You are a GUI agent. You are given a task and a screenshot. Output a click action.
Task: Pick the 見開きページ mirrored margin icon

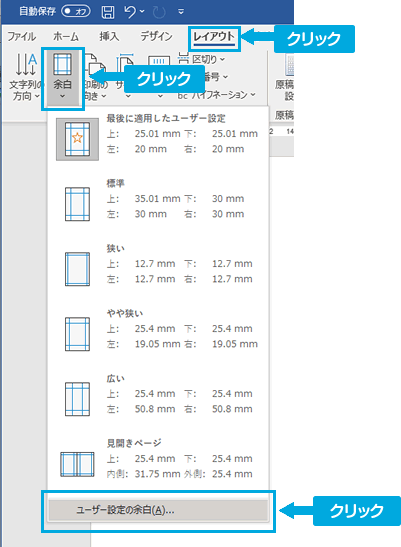77,464
